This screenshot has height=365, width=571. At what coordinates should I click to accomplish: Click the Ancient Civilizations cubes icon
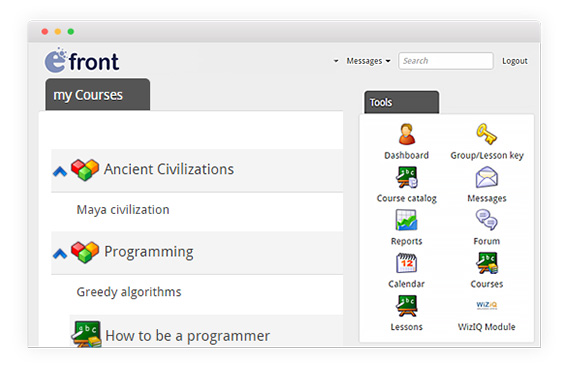click(84, 170)
